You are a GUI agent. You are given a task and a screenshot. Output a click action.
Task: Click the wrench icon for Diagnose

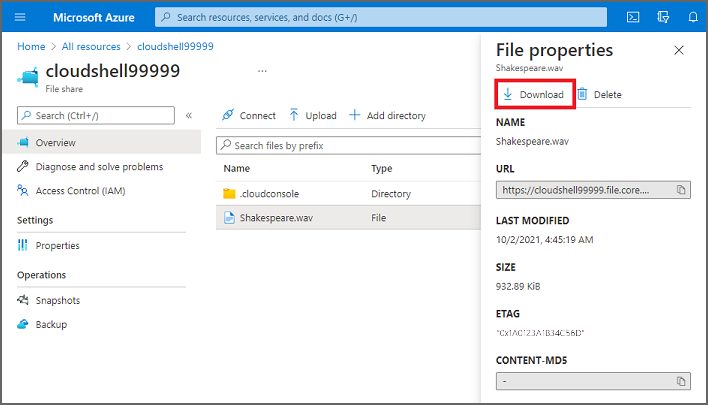click(x=23, y=166)
